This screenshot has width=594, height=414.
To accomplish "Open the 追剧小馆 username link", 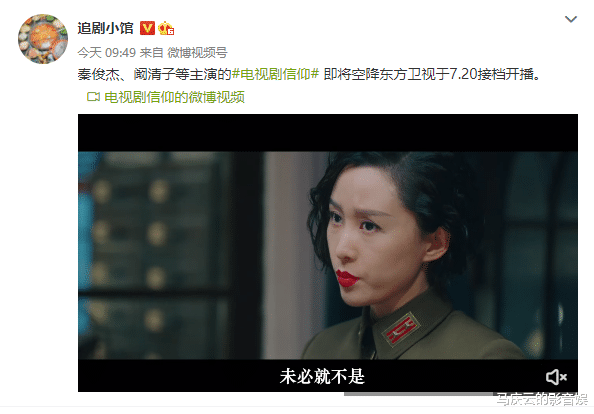I will click(x=105, y=28).
